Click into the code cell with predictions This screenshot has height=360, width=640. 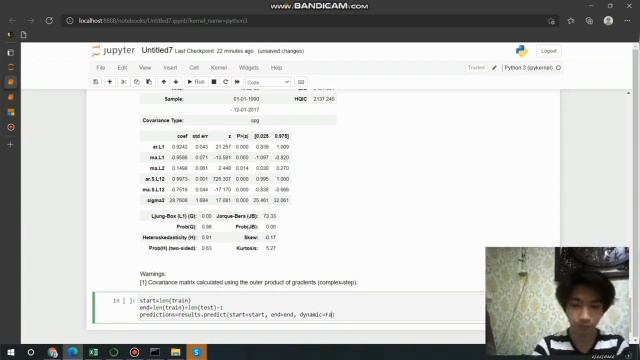click(x=310, y=308)
